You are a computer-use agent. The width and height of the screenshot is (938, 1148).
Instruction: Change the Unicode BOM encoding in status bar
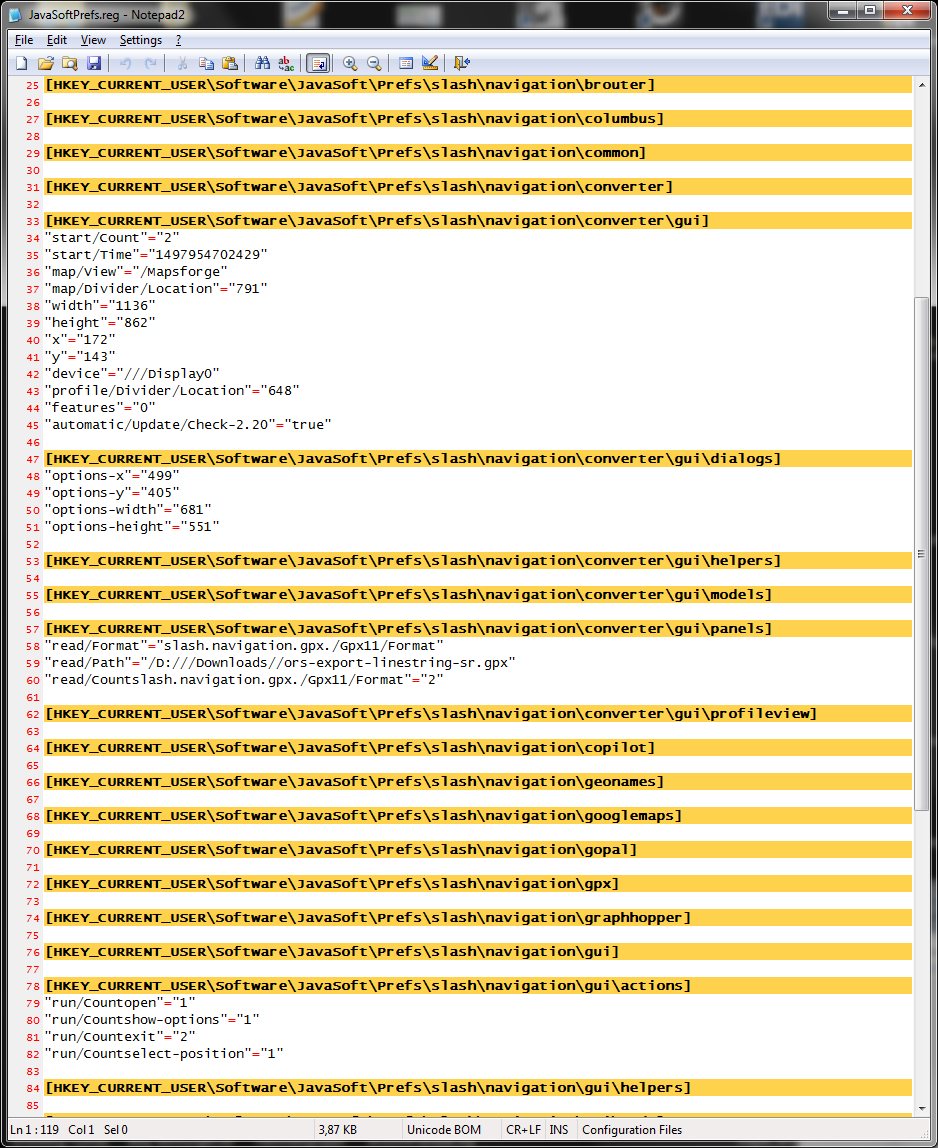(x=443, y=1130)
